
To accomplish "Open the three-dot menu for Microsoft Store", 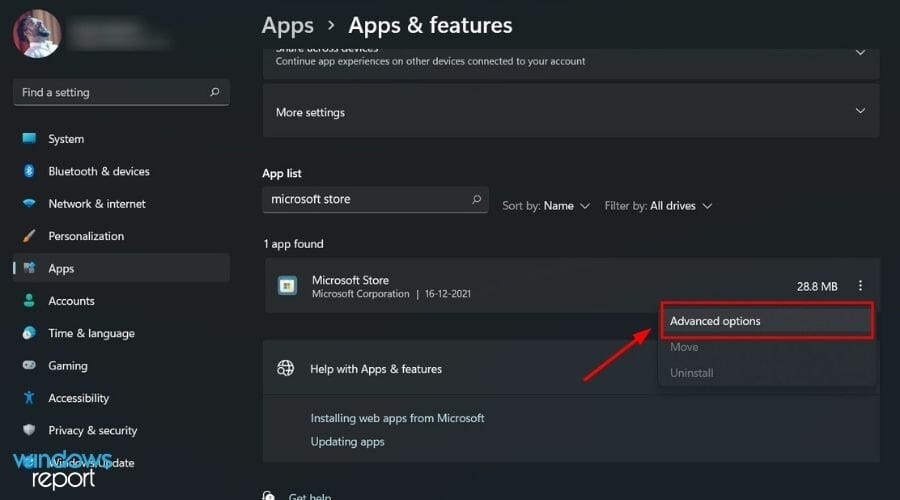I will click(x=860, y=286).
